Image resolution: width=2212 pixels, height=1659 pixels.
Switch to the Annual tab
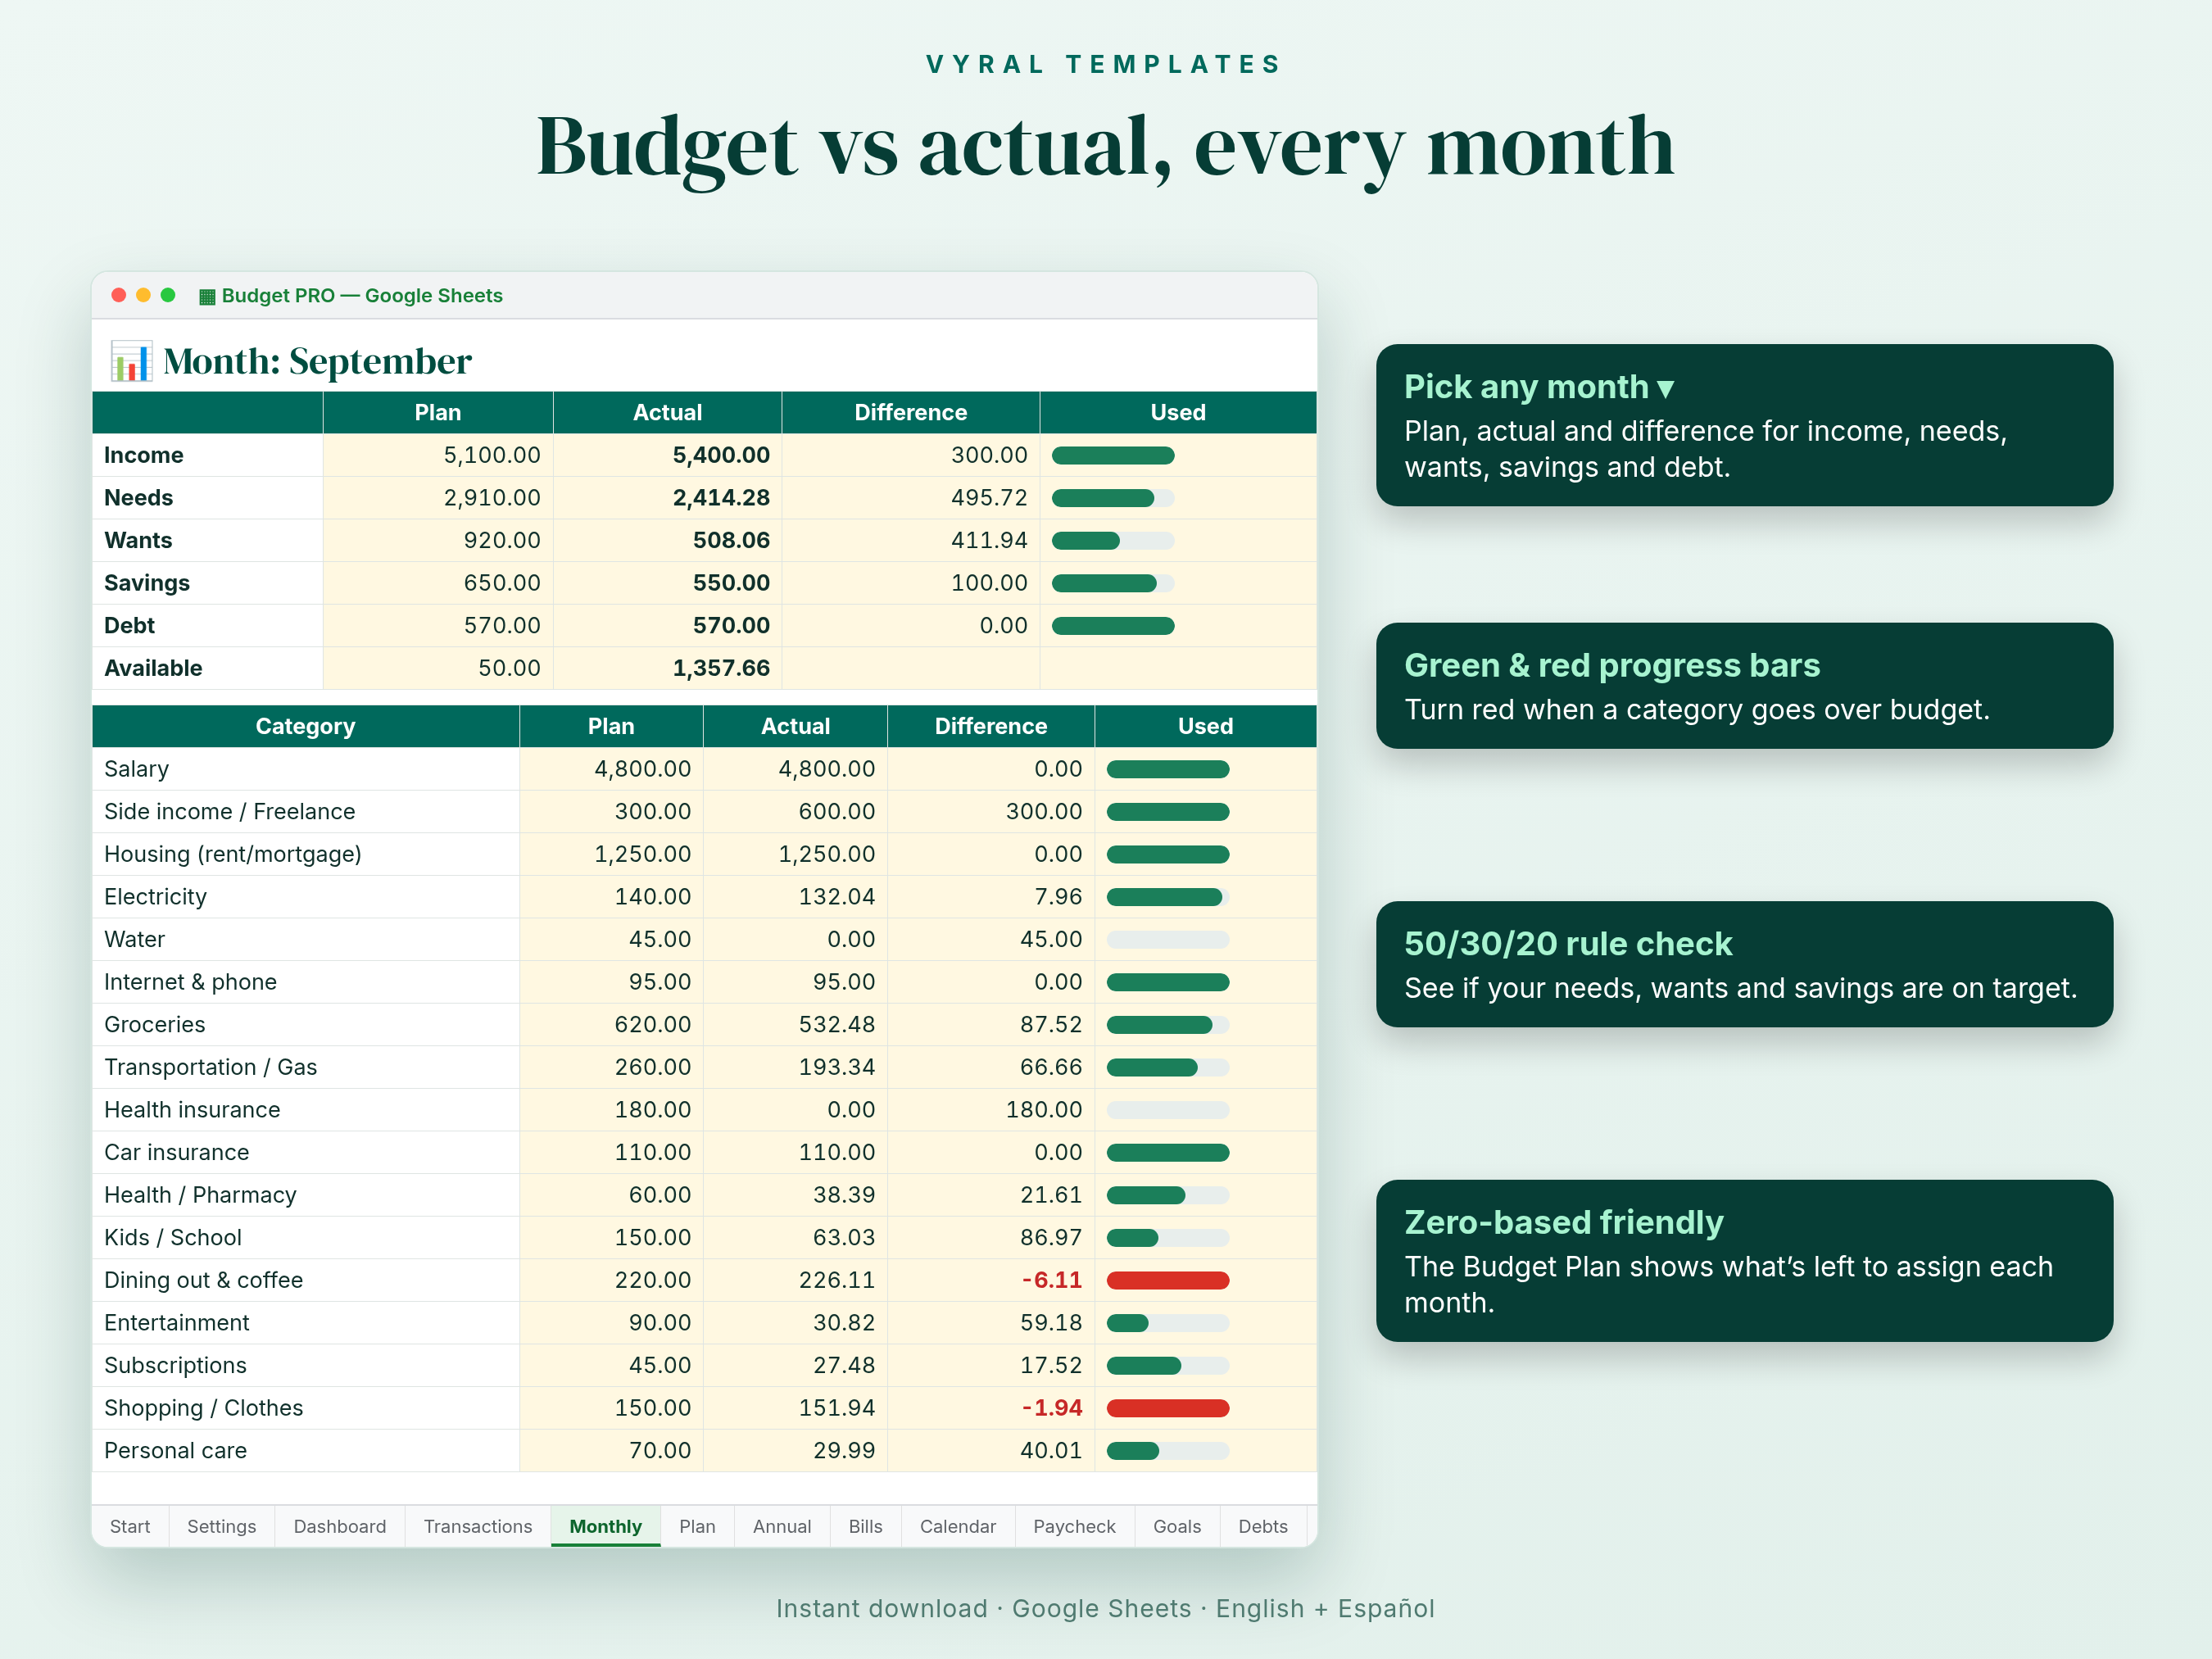pyautogui.click(x=782, y=1526)
